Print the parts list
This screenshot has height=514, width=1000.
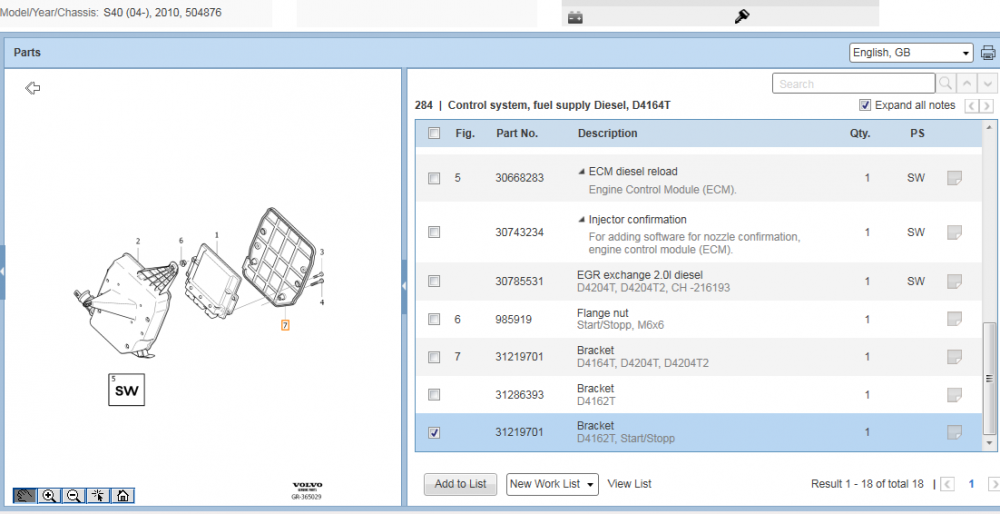click(x=988, y=52)
